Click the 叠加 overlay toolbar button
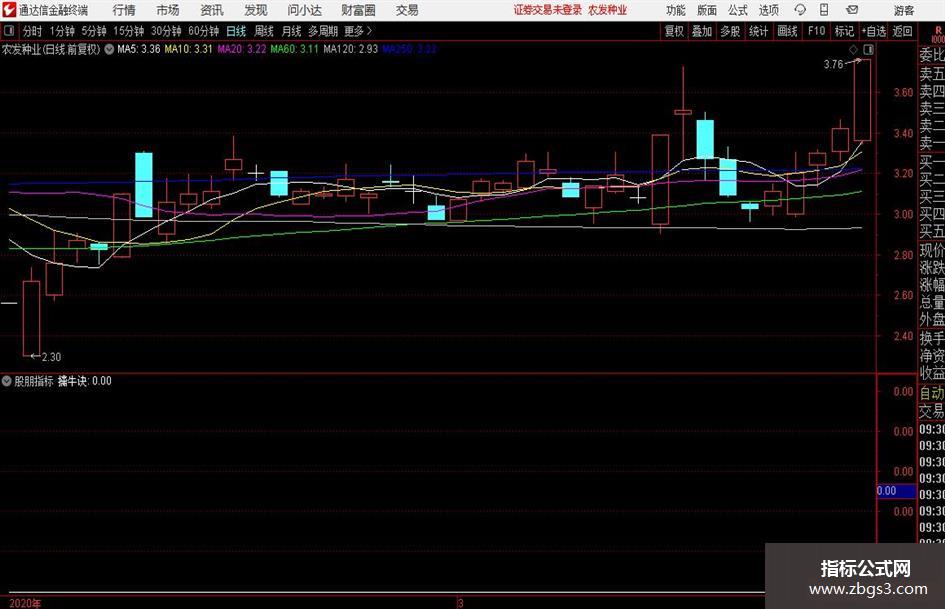This screenshot has width=945, height=609. (x=702, y=31)
